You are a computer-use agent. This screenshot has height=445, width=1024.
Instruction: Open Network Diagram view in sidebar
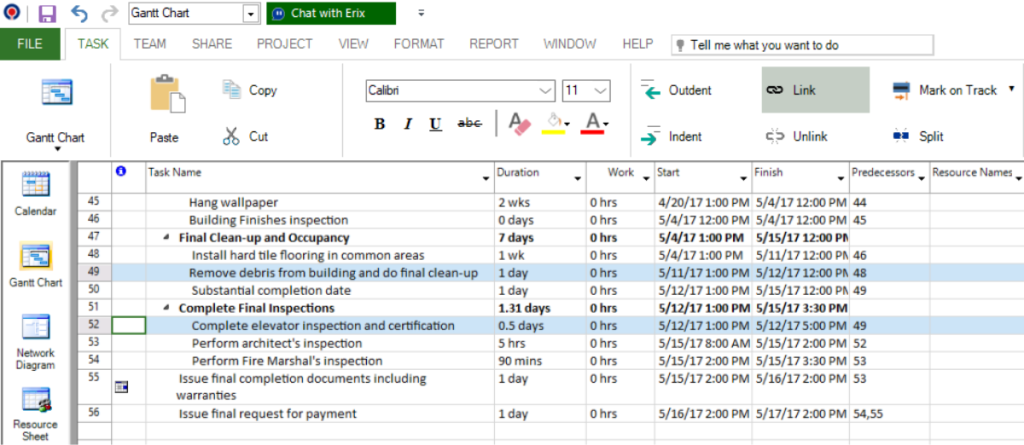point(35,342)
